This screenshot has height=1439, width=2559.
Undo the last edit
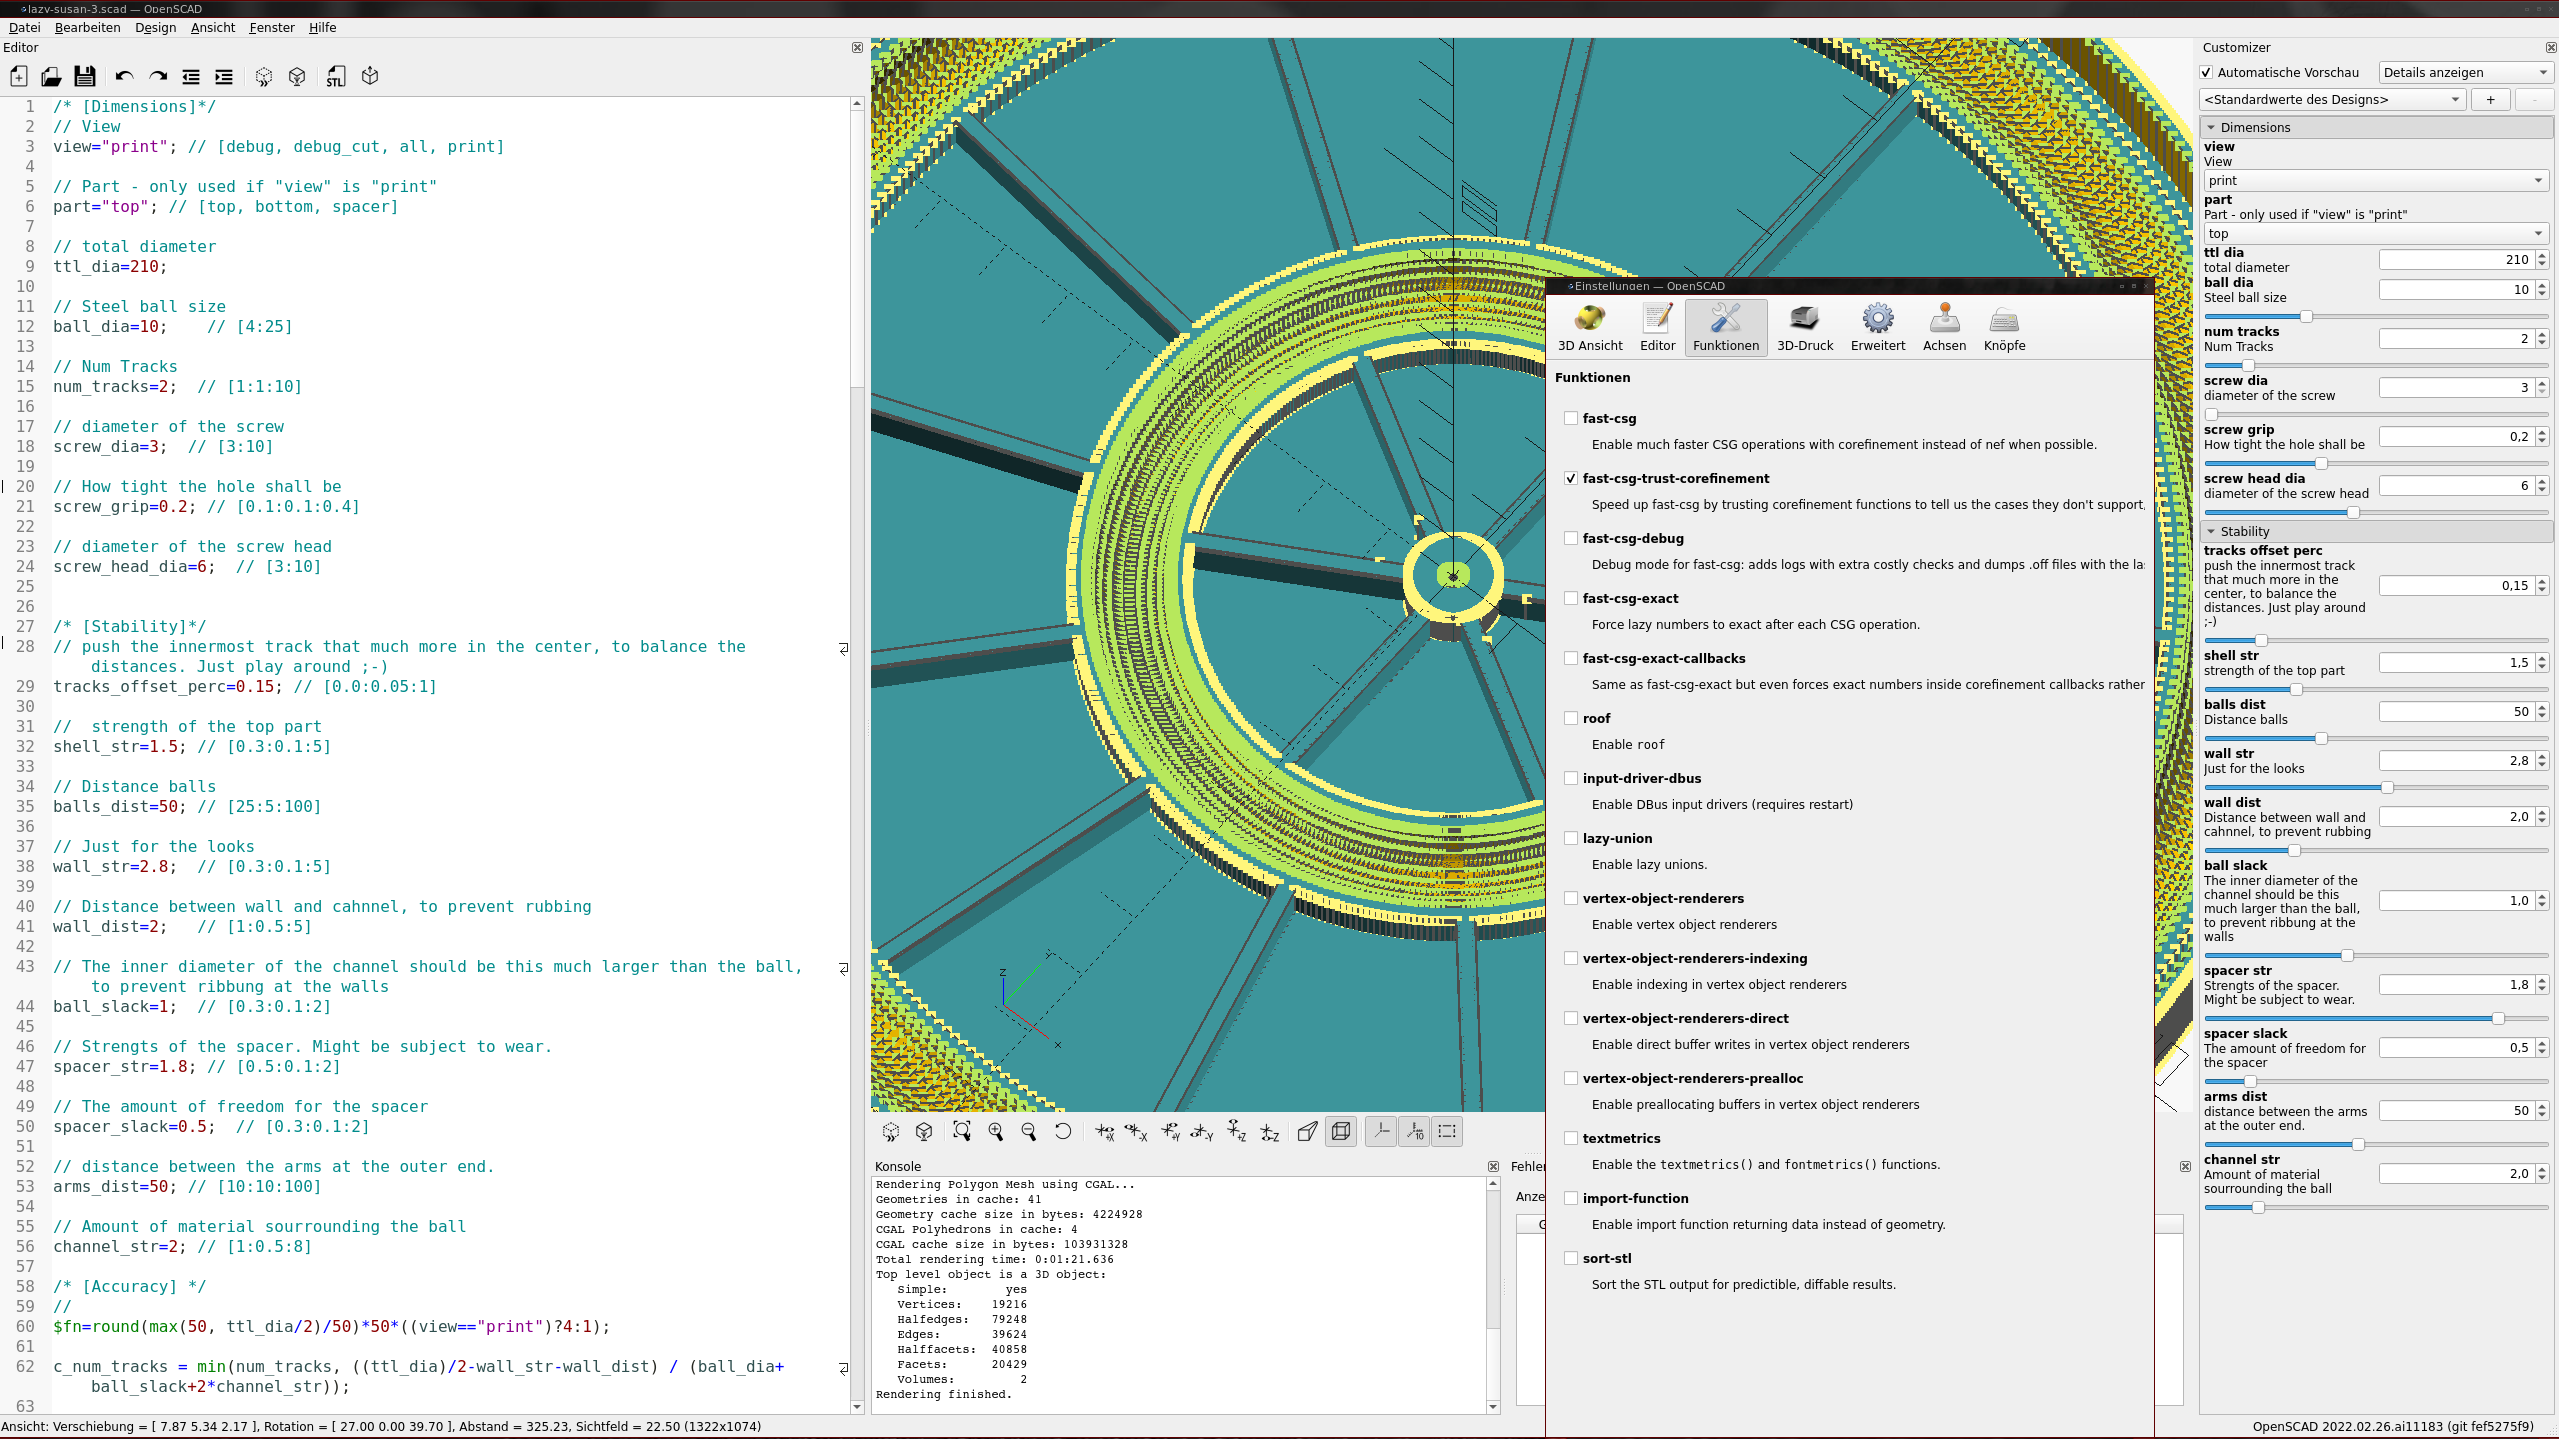122,76
